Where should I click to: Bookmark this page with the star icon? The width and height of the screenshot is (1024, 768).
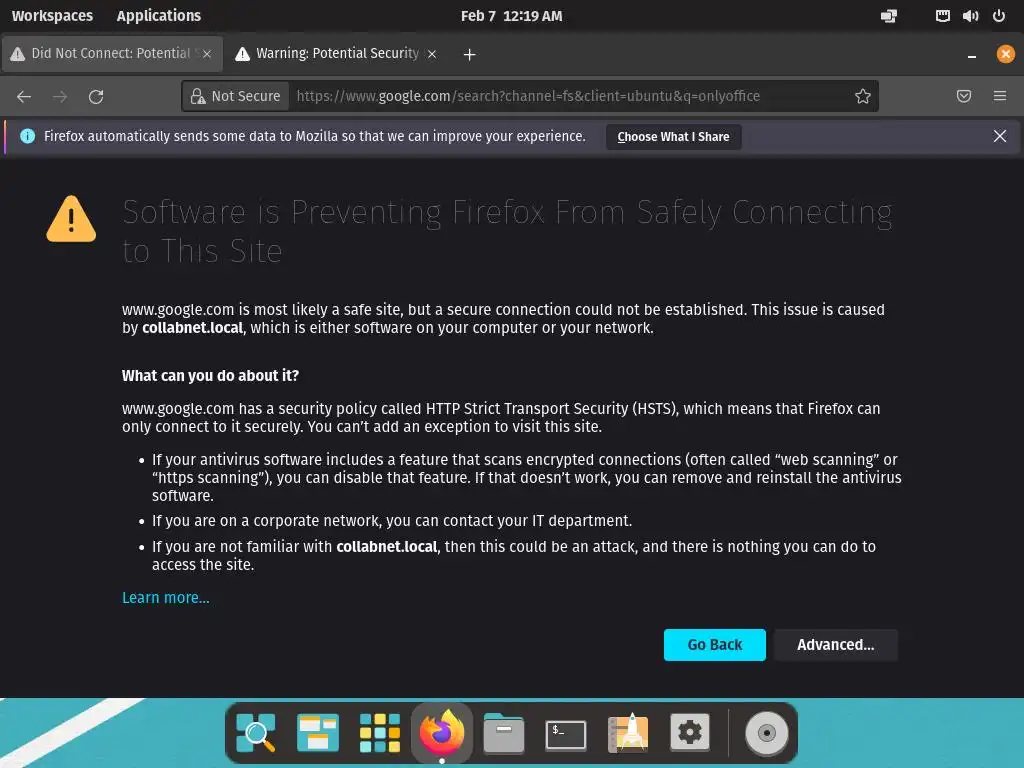click(x=863, y=97)
